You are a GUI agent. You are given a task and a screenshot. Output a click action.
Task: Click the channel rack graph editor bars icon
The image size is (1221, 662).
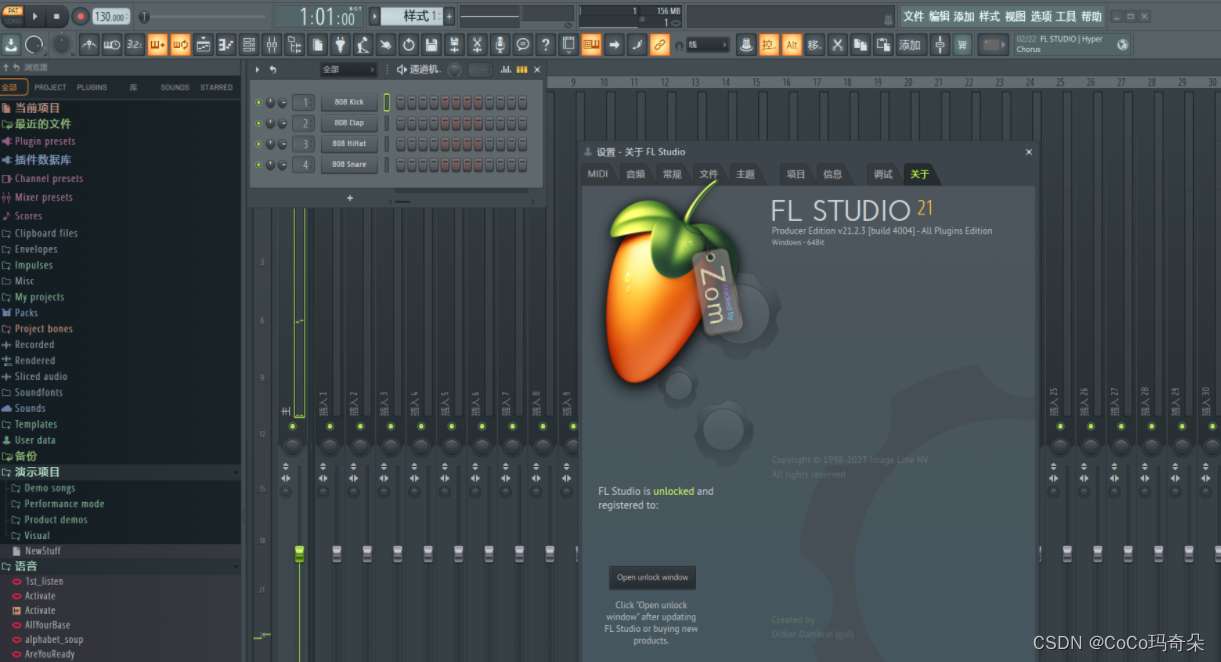[x=506, y=69]
